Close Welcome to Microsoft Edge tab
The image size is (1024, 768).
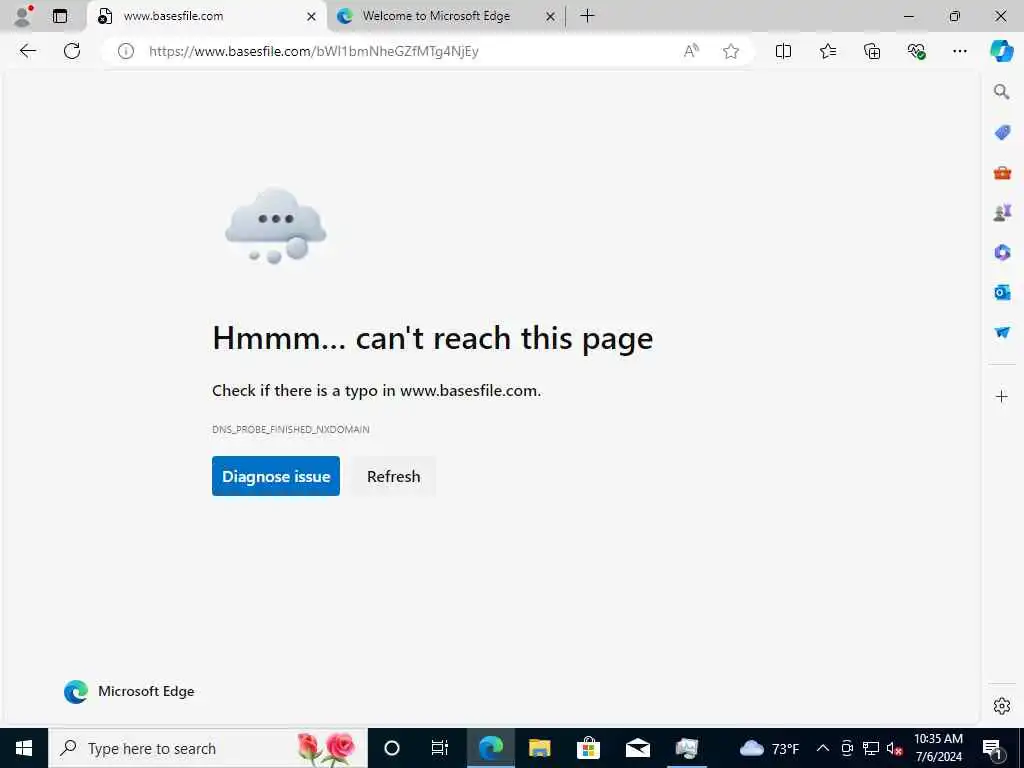(551, 16)
